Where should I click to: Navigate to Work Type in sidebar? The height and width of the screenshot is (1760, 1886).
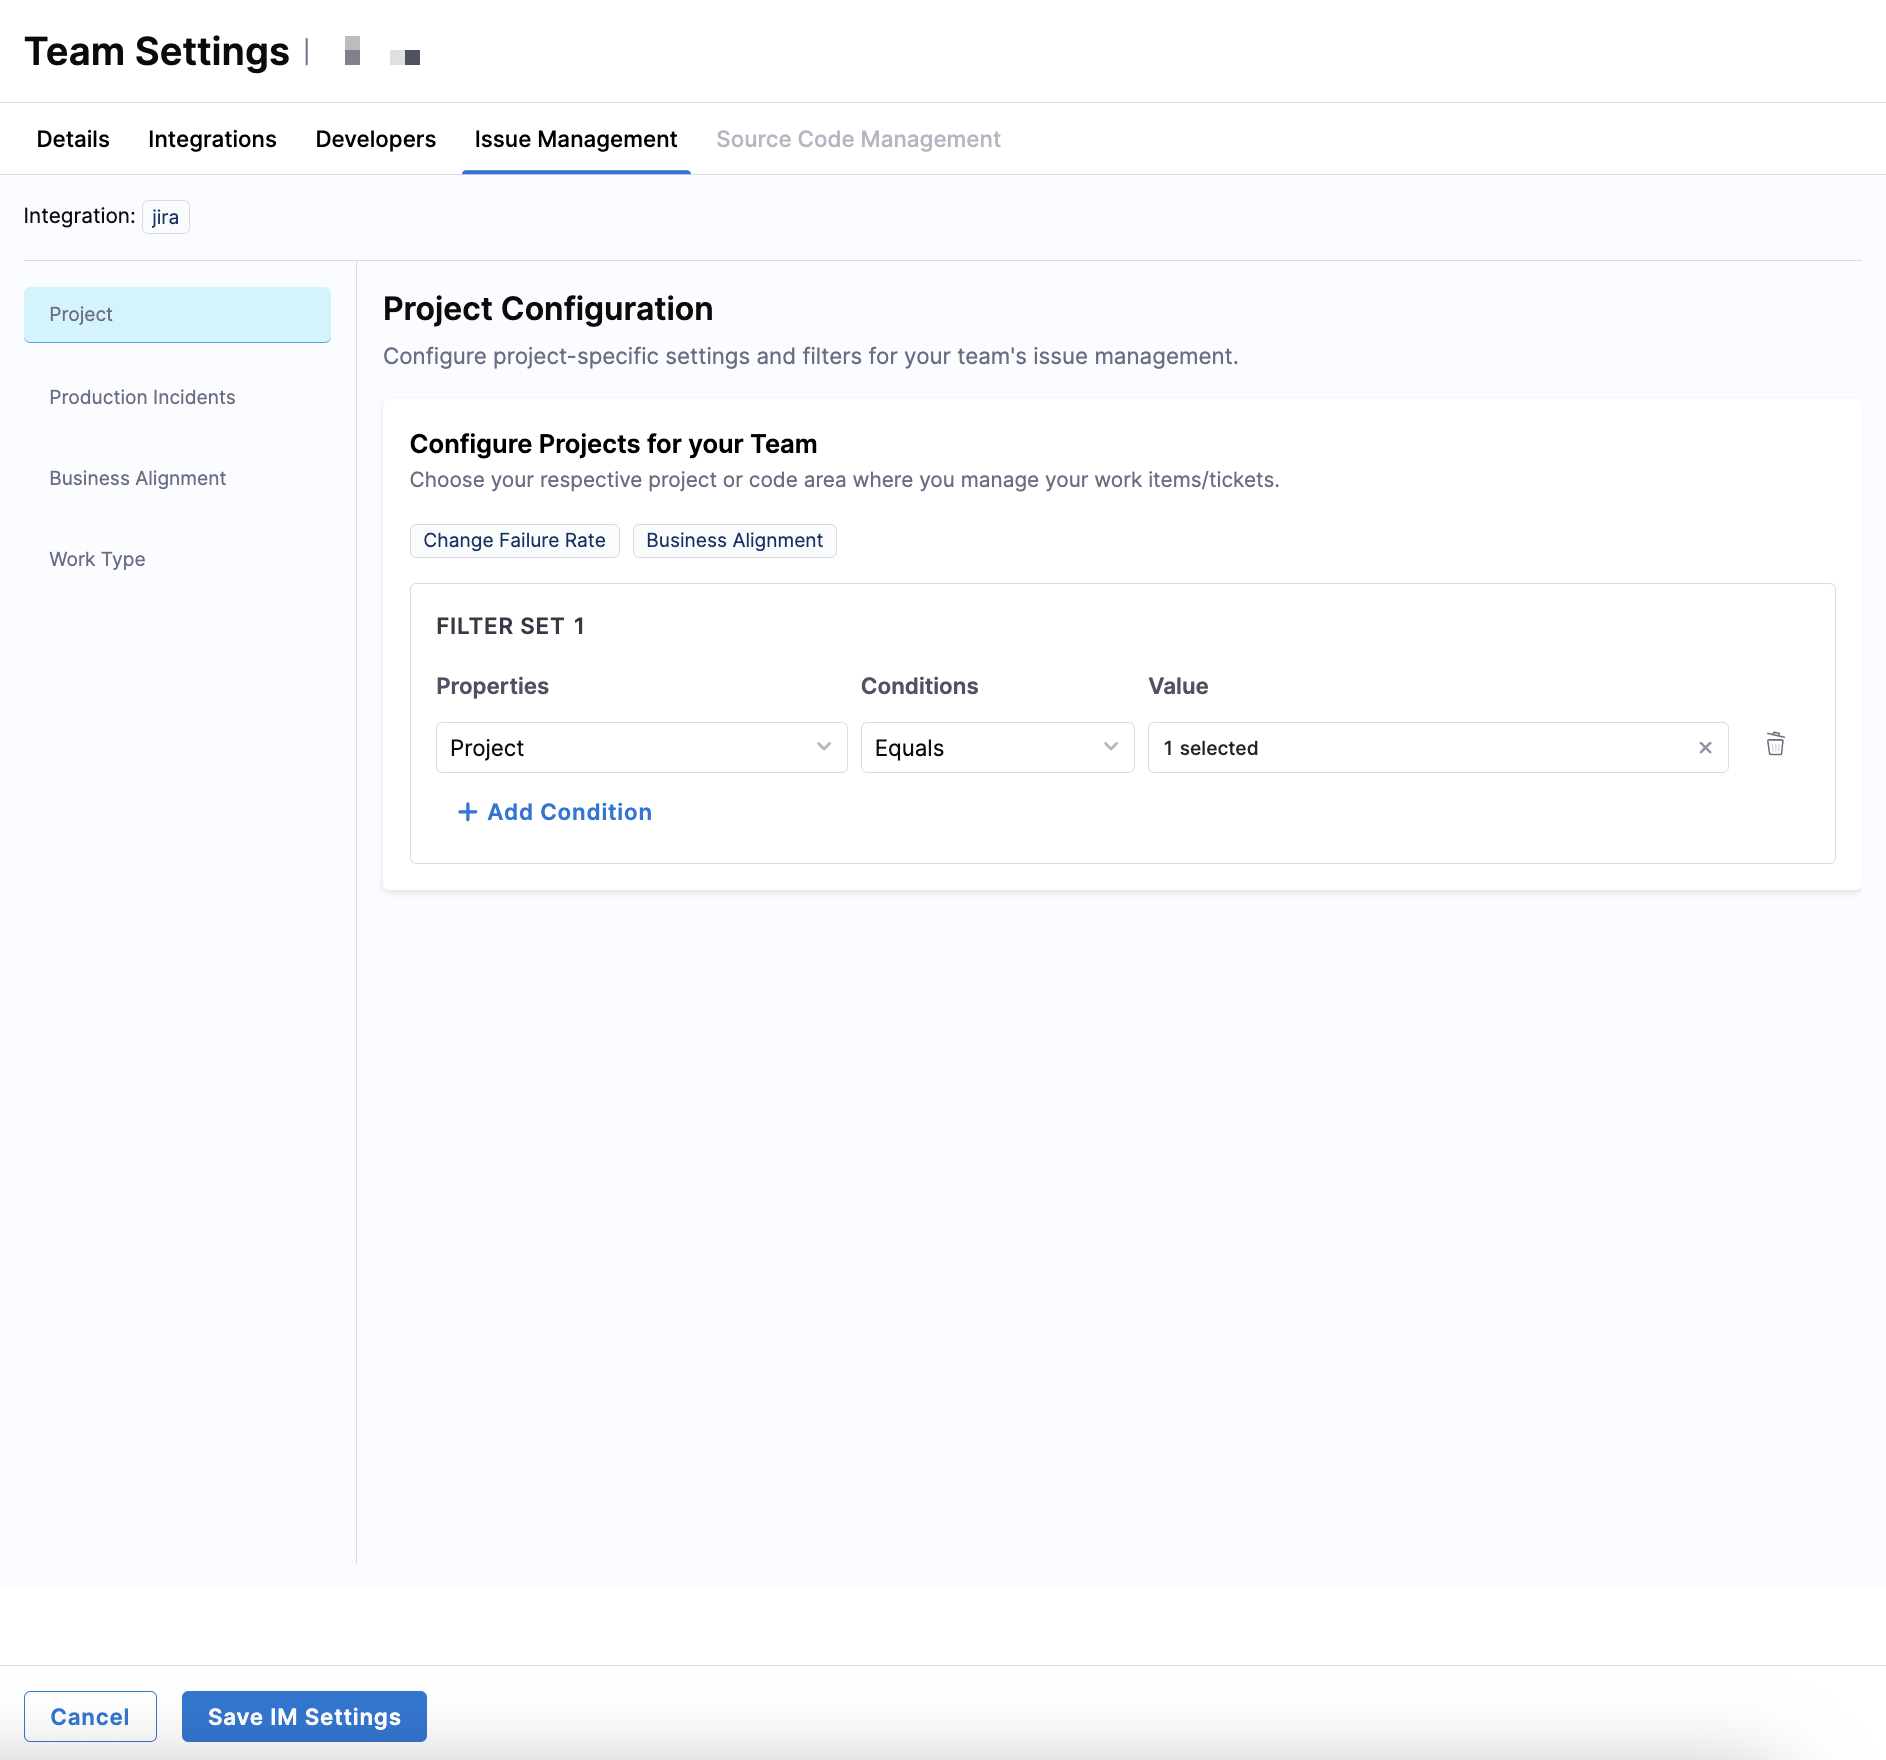(97, 559)
